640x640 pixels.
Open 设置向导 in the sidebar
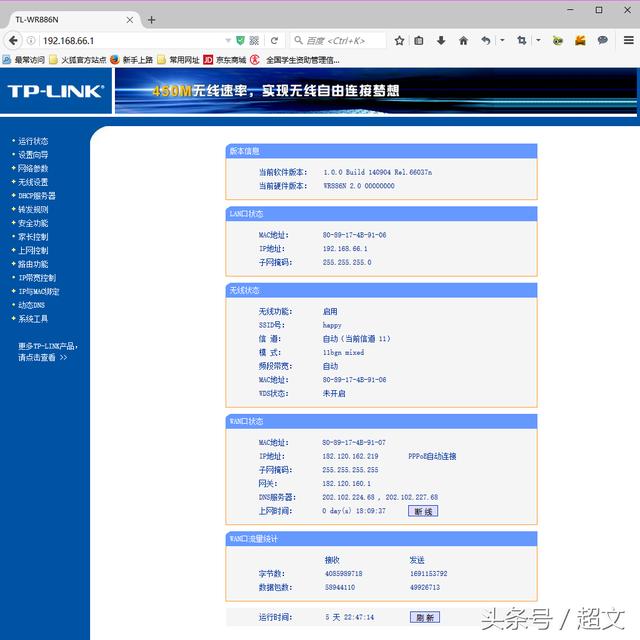coord(33,155)
